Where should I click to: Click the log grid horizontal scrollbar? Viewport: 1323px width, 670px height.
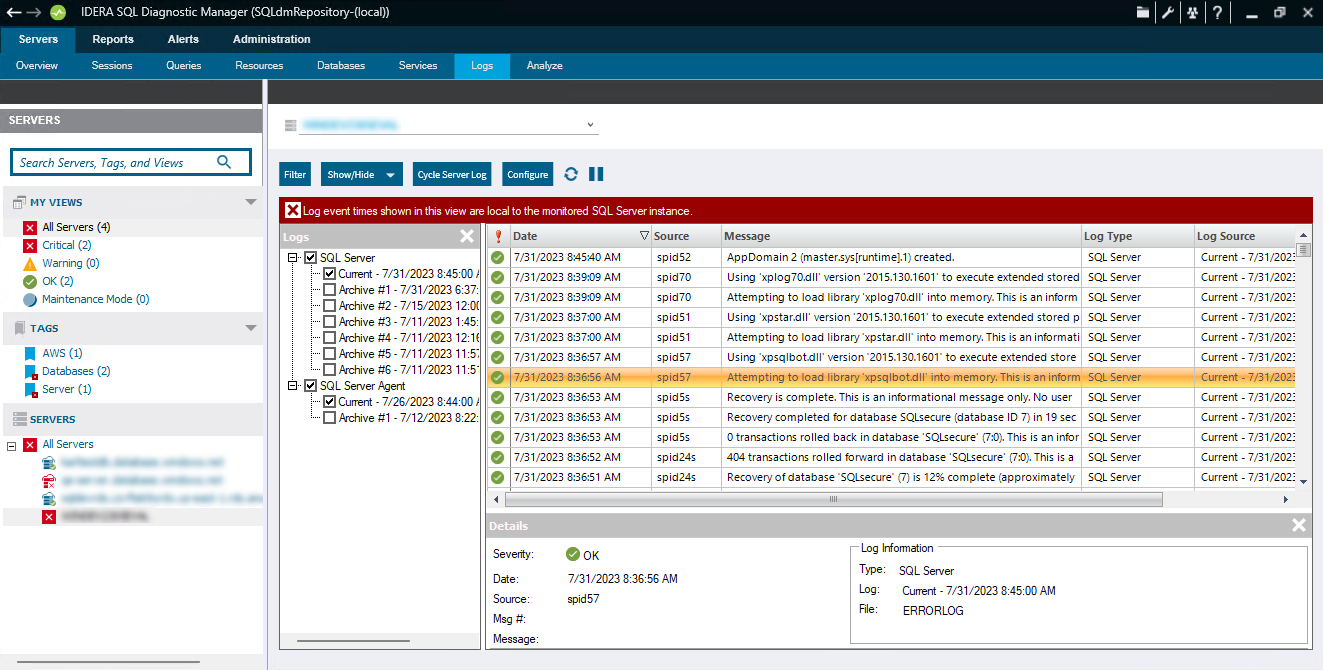coord(832,499)
